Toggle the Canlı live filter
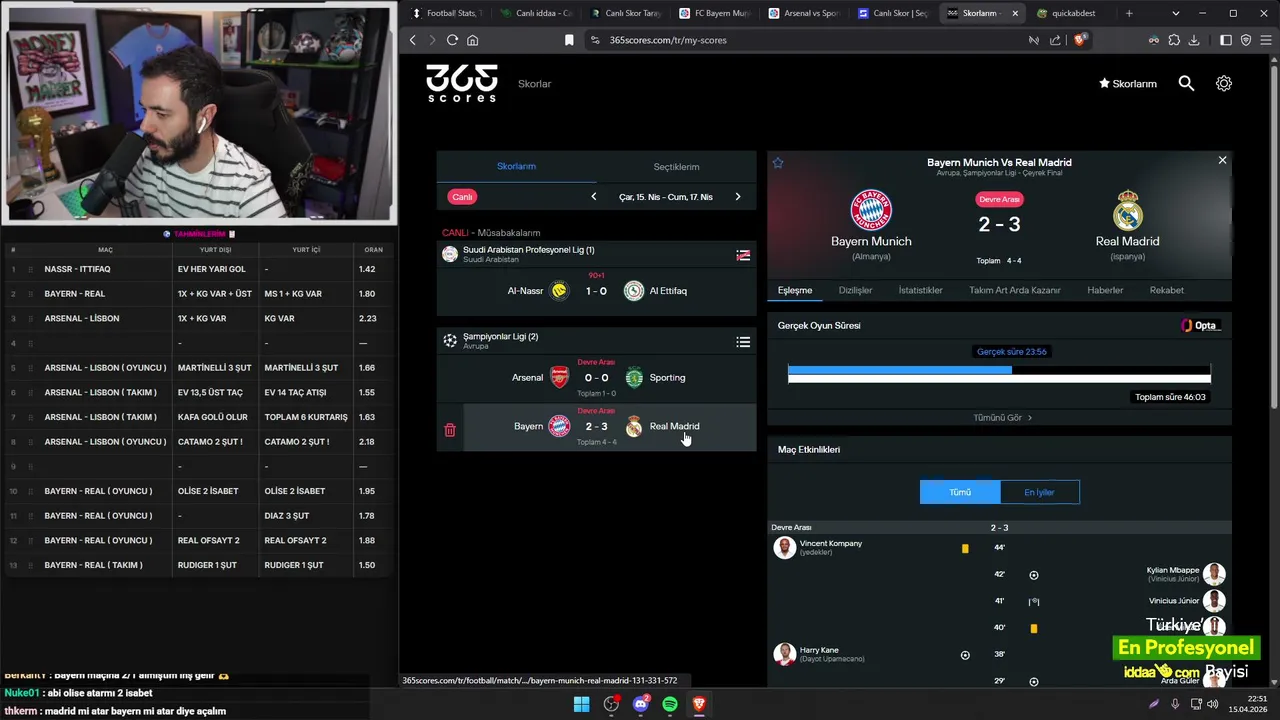 click(462, 197)
